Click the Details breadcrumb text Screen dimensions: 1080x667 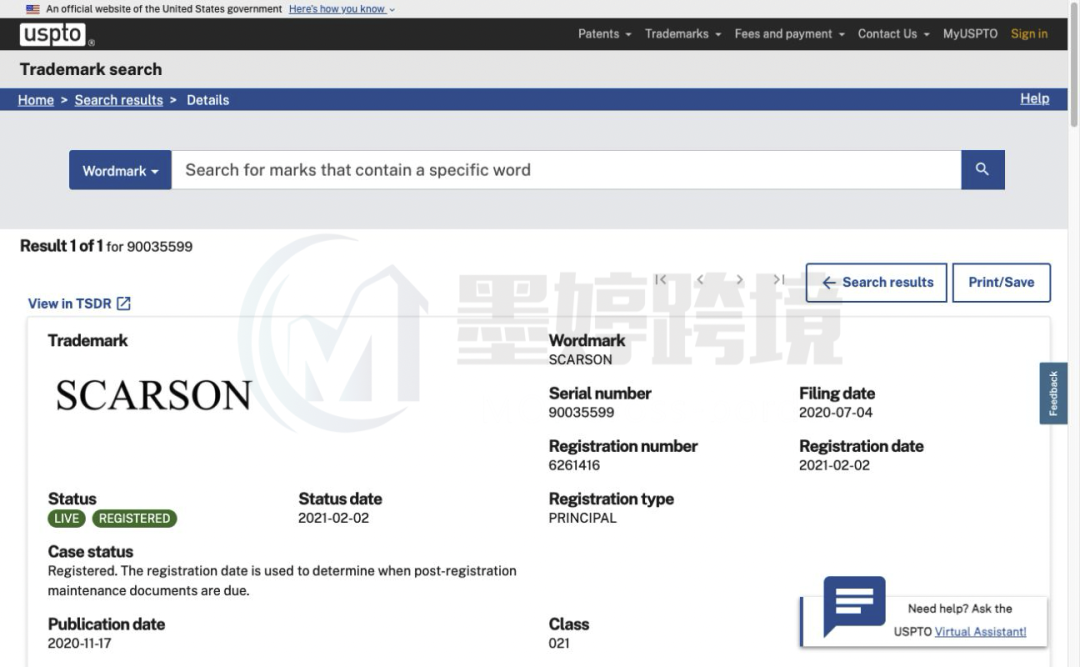208,100
